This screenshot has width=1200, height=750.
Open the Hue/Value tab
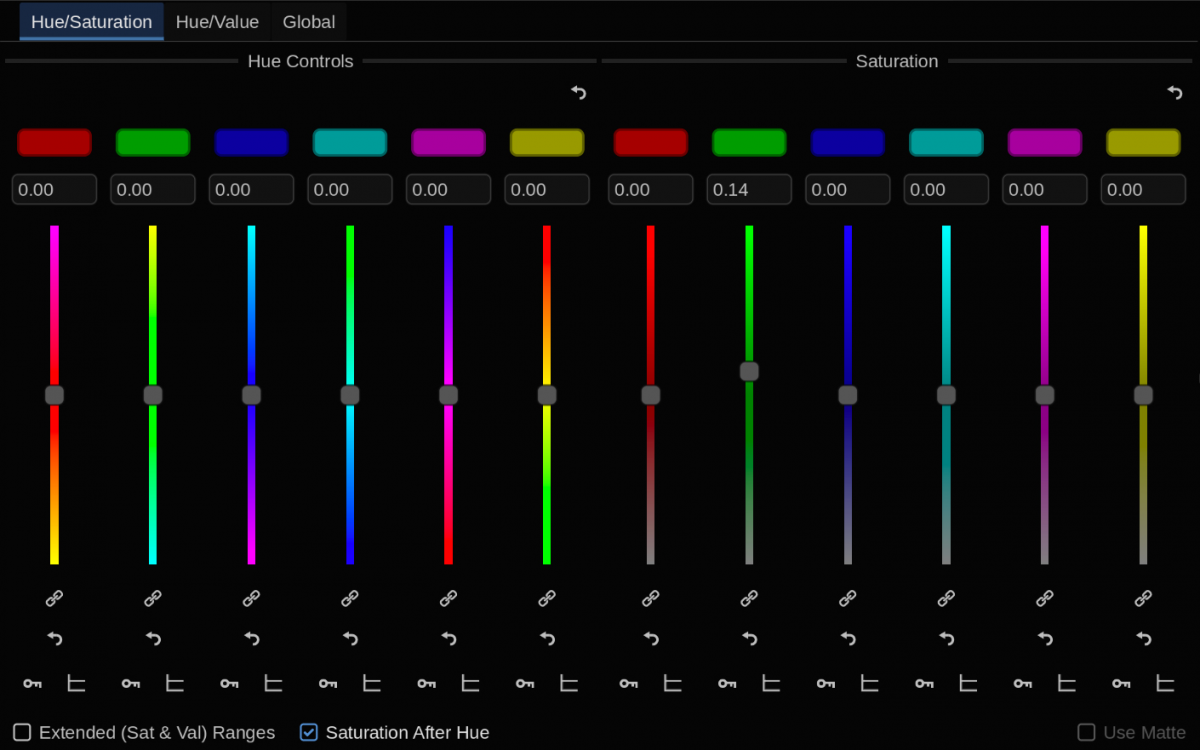click(217, 22)
